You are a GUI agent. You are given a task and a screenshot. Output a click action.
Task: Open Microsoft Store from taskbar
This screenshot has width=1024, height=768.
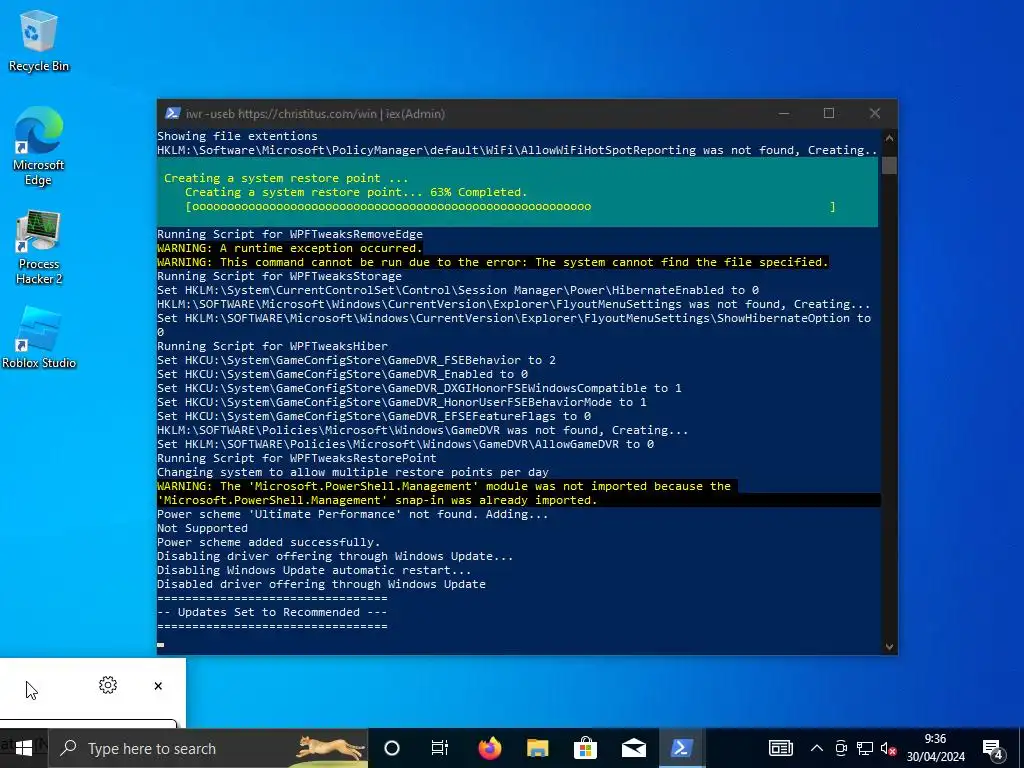[x=585, y=748]
